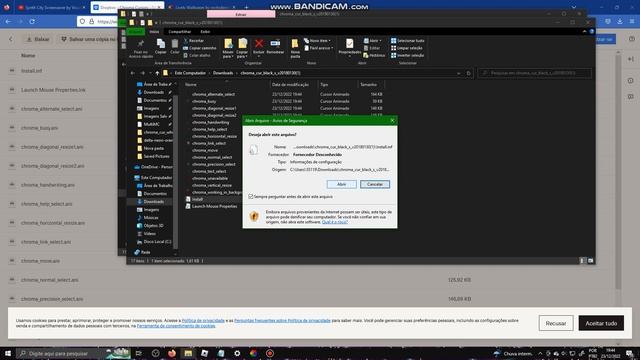This screenshot has height=360, width=640.
Task: Click the Bandicam record icon in the taskbar
Action: coord(270,353)
